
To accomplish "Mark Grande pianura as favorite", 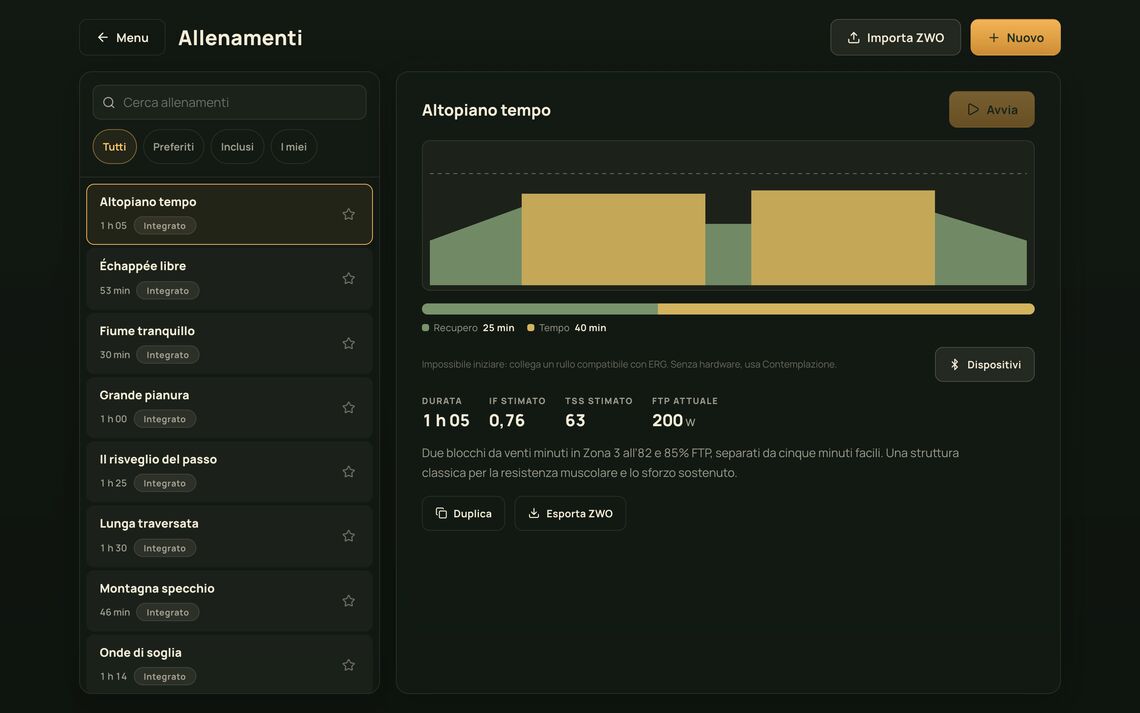I will pos(348,408).
